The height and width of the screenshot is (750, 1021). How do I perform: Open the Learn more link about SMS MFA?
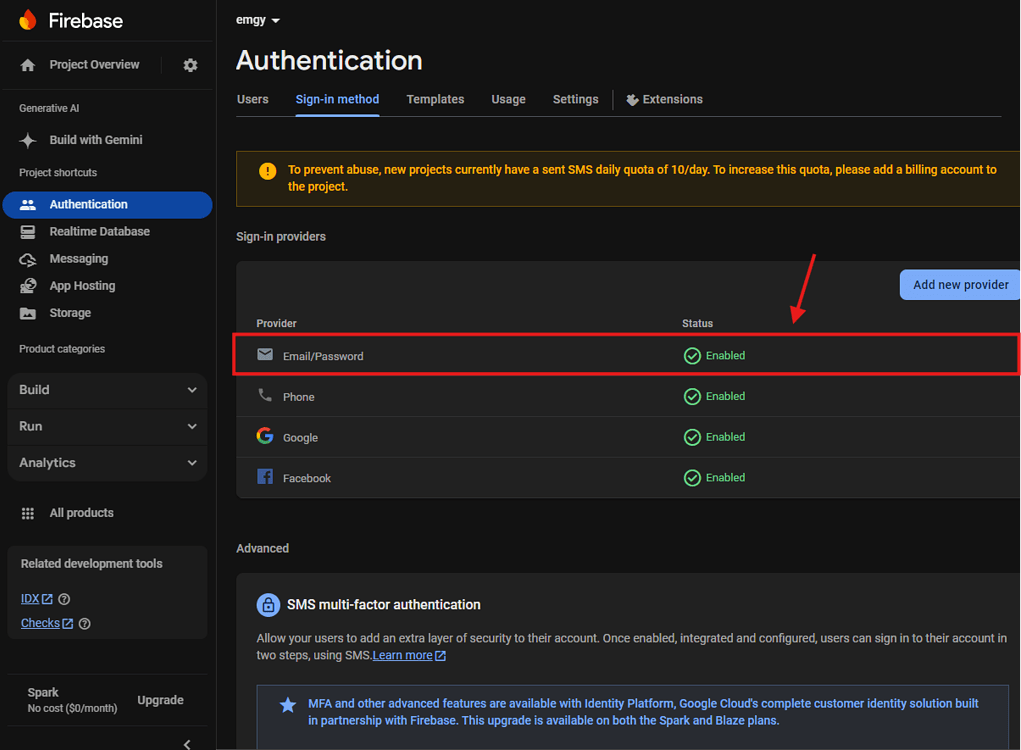404,655
